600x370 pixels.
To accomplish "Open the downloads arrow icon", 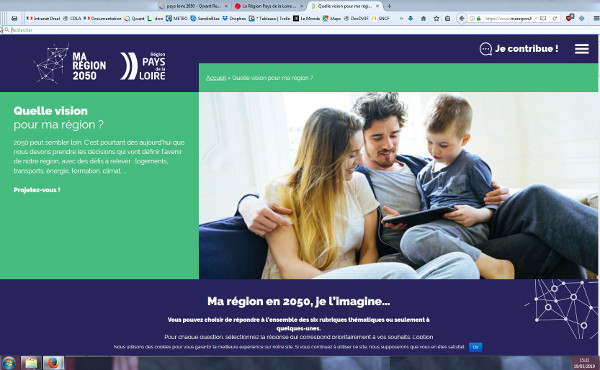I will point(411,18).
